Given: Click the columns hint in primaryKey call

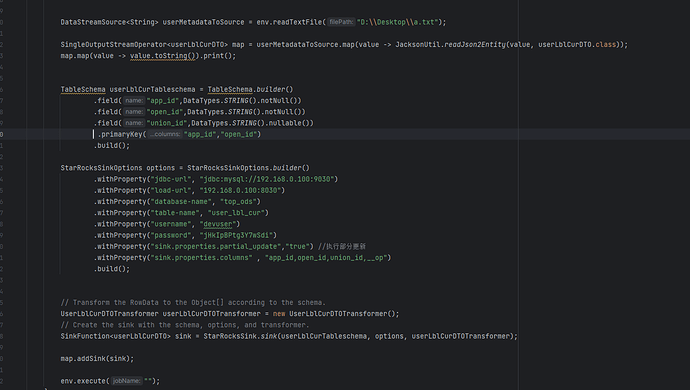Looking at the screenshot, I should click(x=165, y=134).
